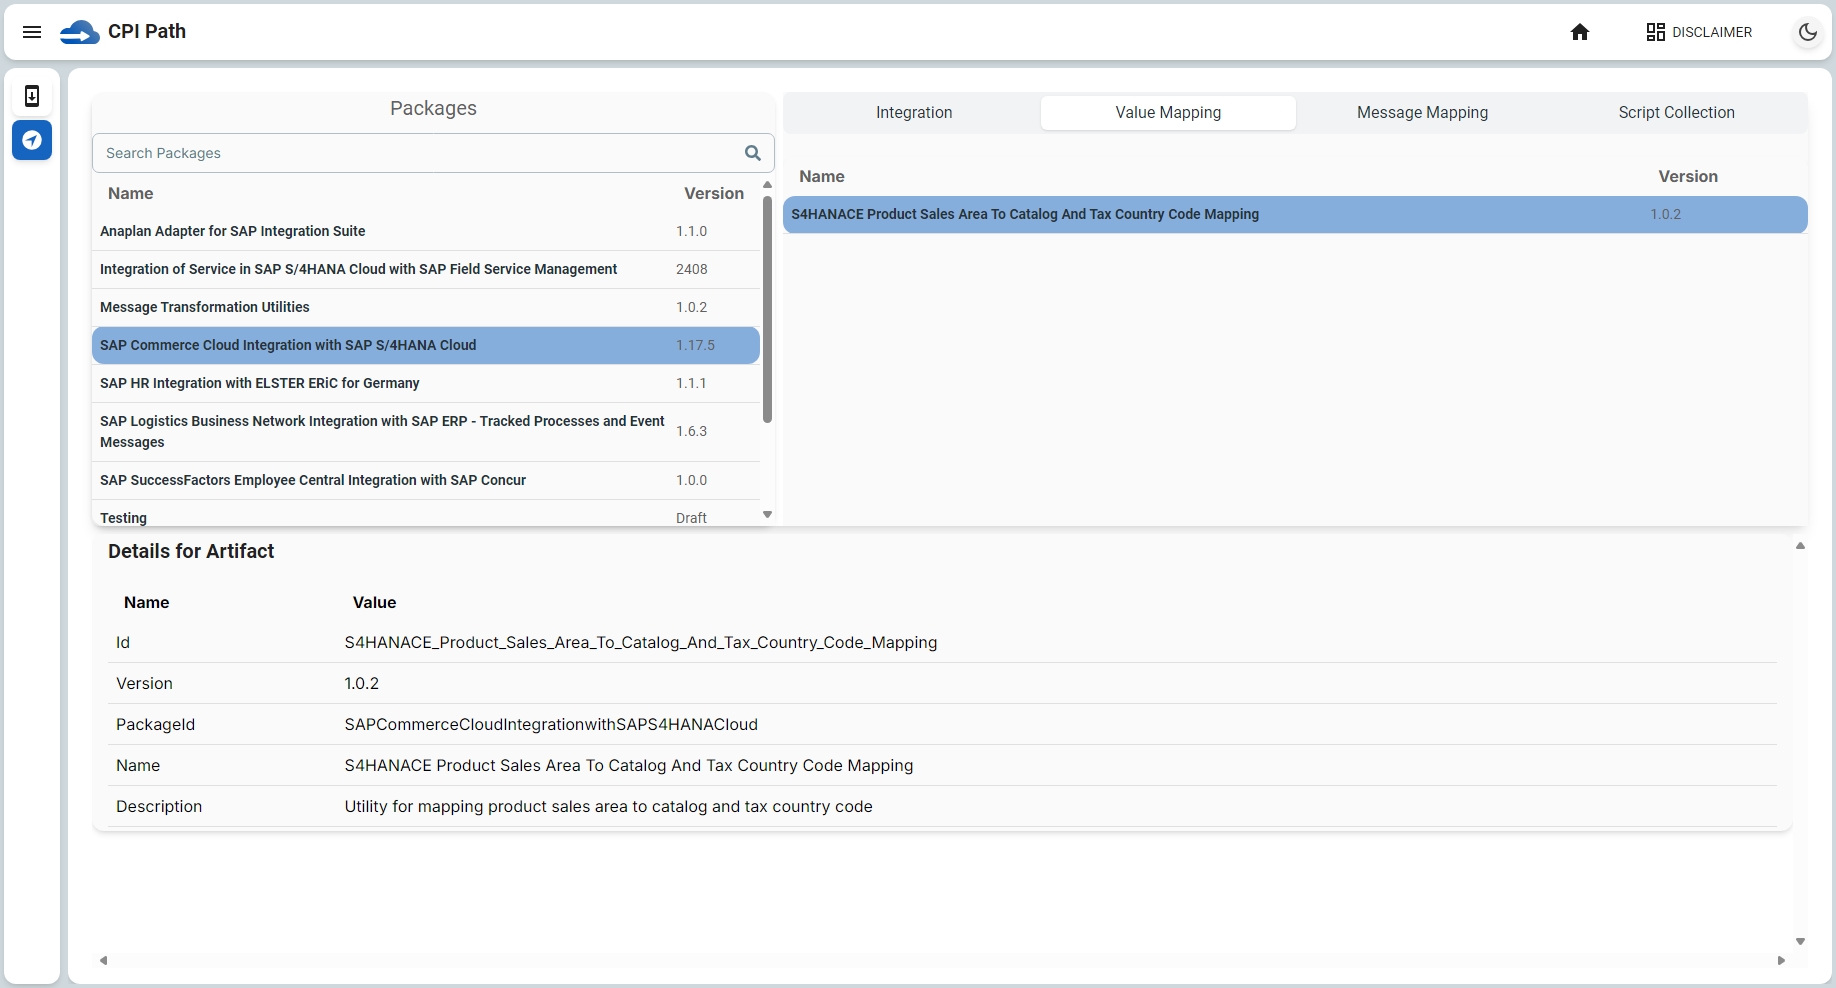This screenshot has height=988, width=1836.
Task: Click the Description value about utility mapping
Action: click(x=608, y=806)
